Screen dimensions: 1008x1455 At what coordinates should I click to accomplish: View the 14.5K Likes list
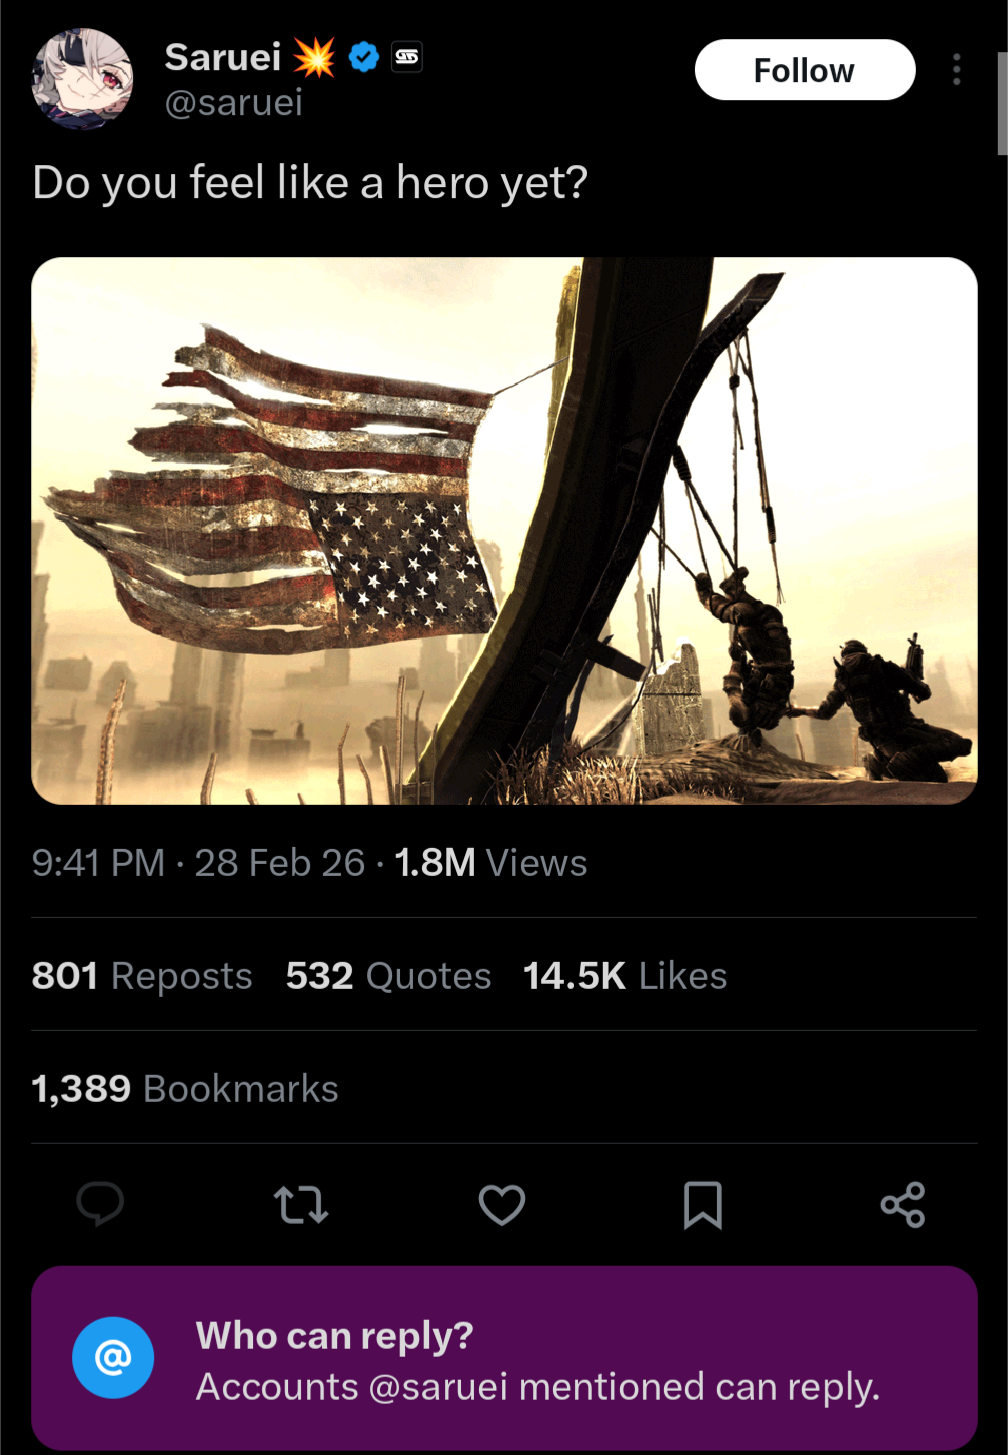point(625,975)
